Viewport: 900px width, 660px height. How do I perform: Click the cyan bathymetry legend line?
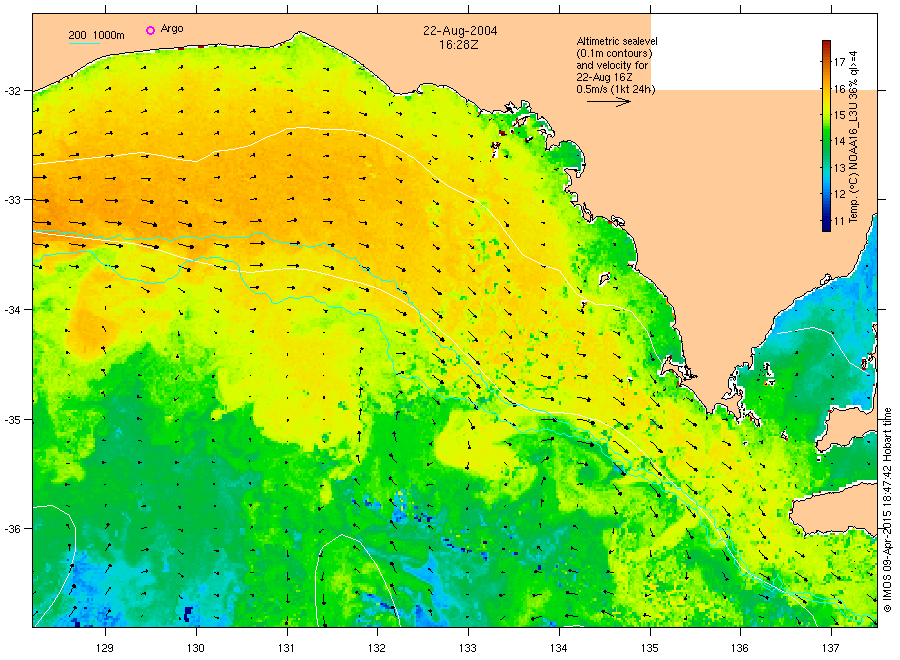pos(84,43)
